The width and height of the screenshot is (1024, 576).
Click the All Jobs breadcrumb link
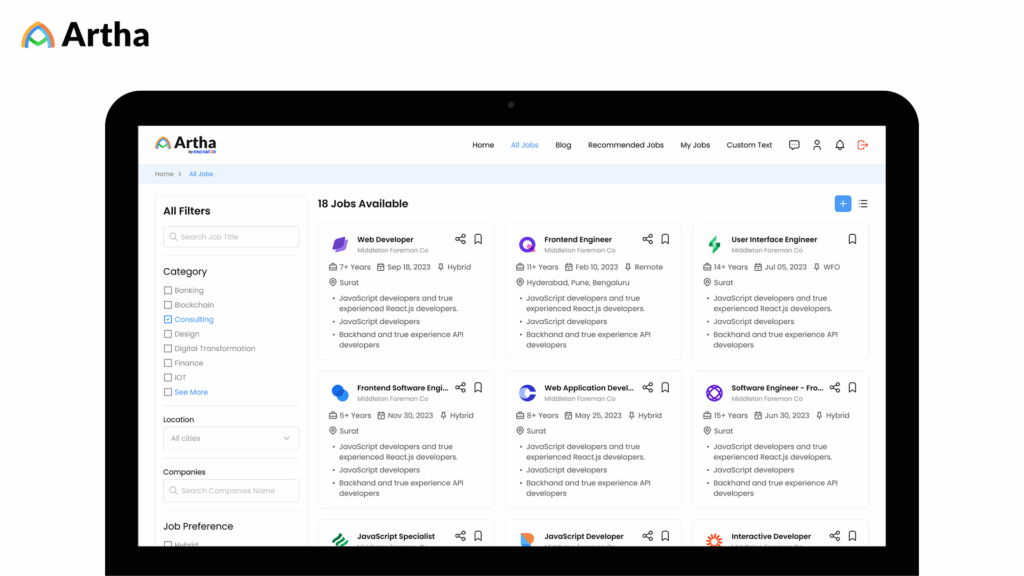pyautogui.click(x=201, y=174)
